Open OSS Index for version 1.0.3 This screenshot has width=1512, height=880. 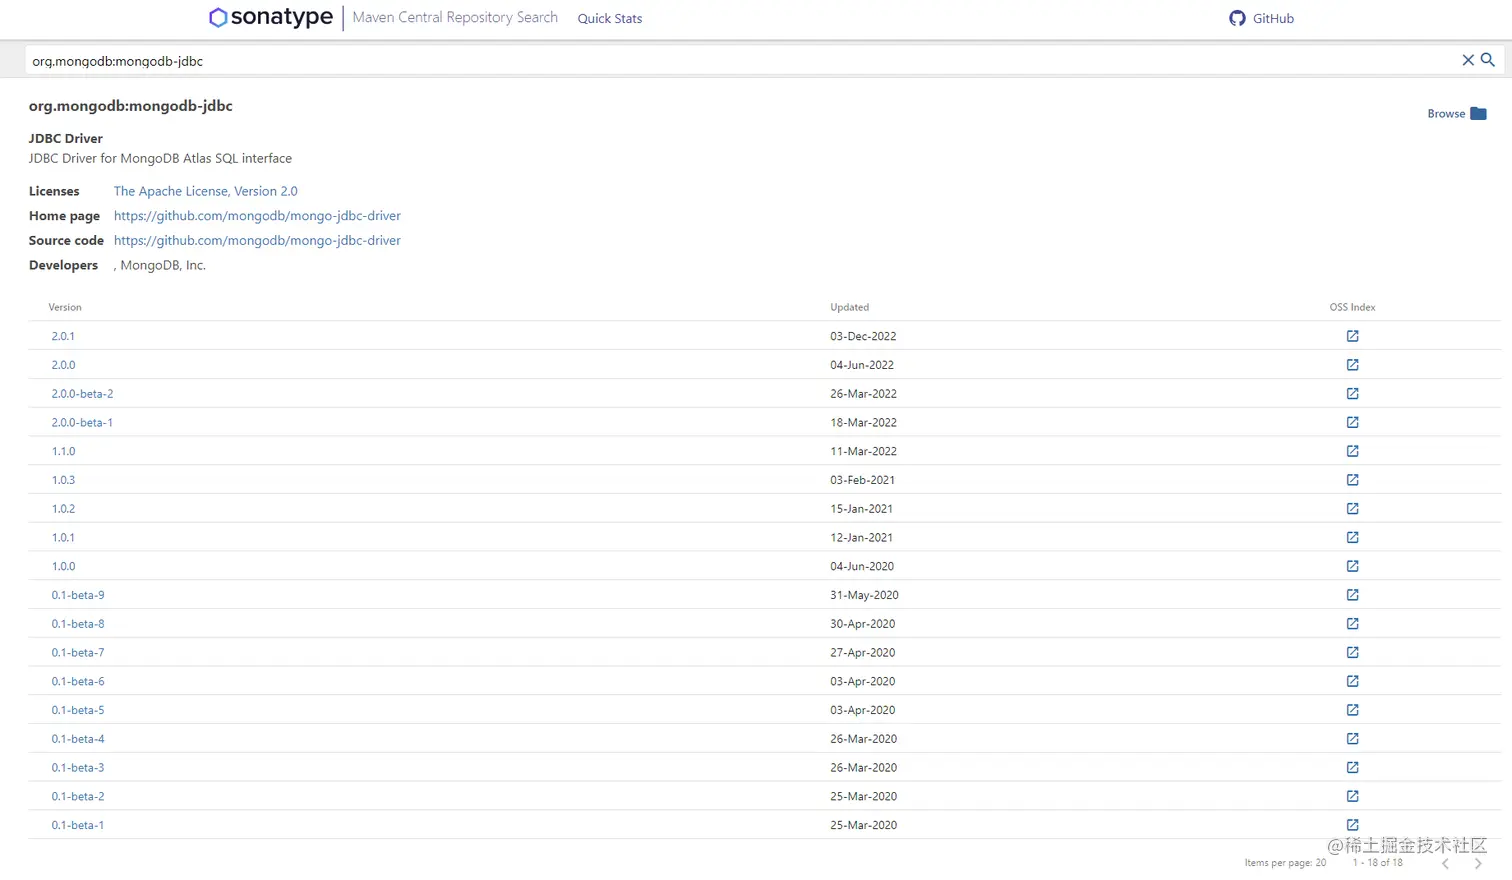click(x=1352, y=480)
